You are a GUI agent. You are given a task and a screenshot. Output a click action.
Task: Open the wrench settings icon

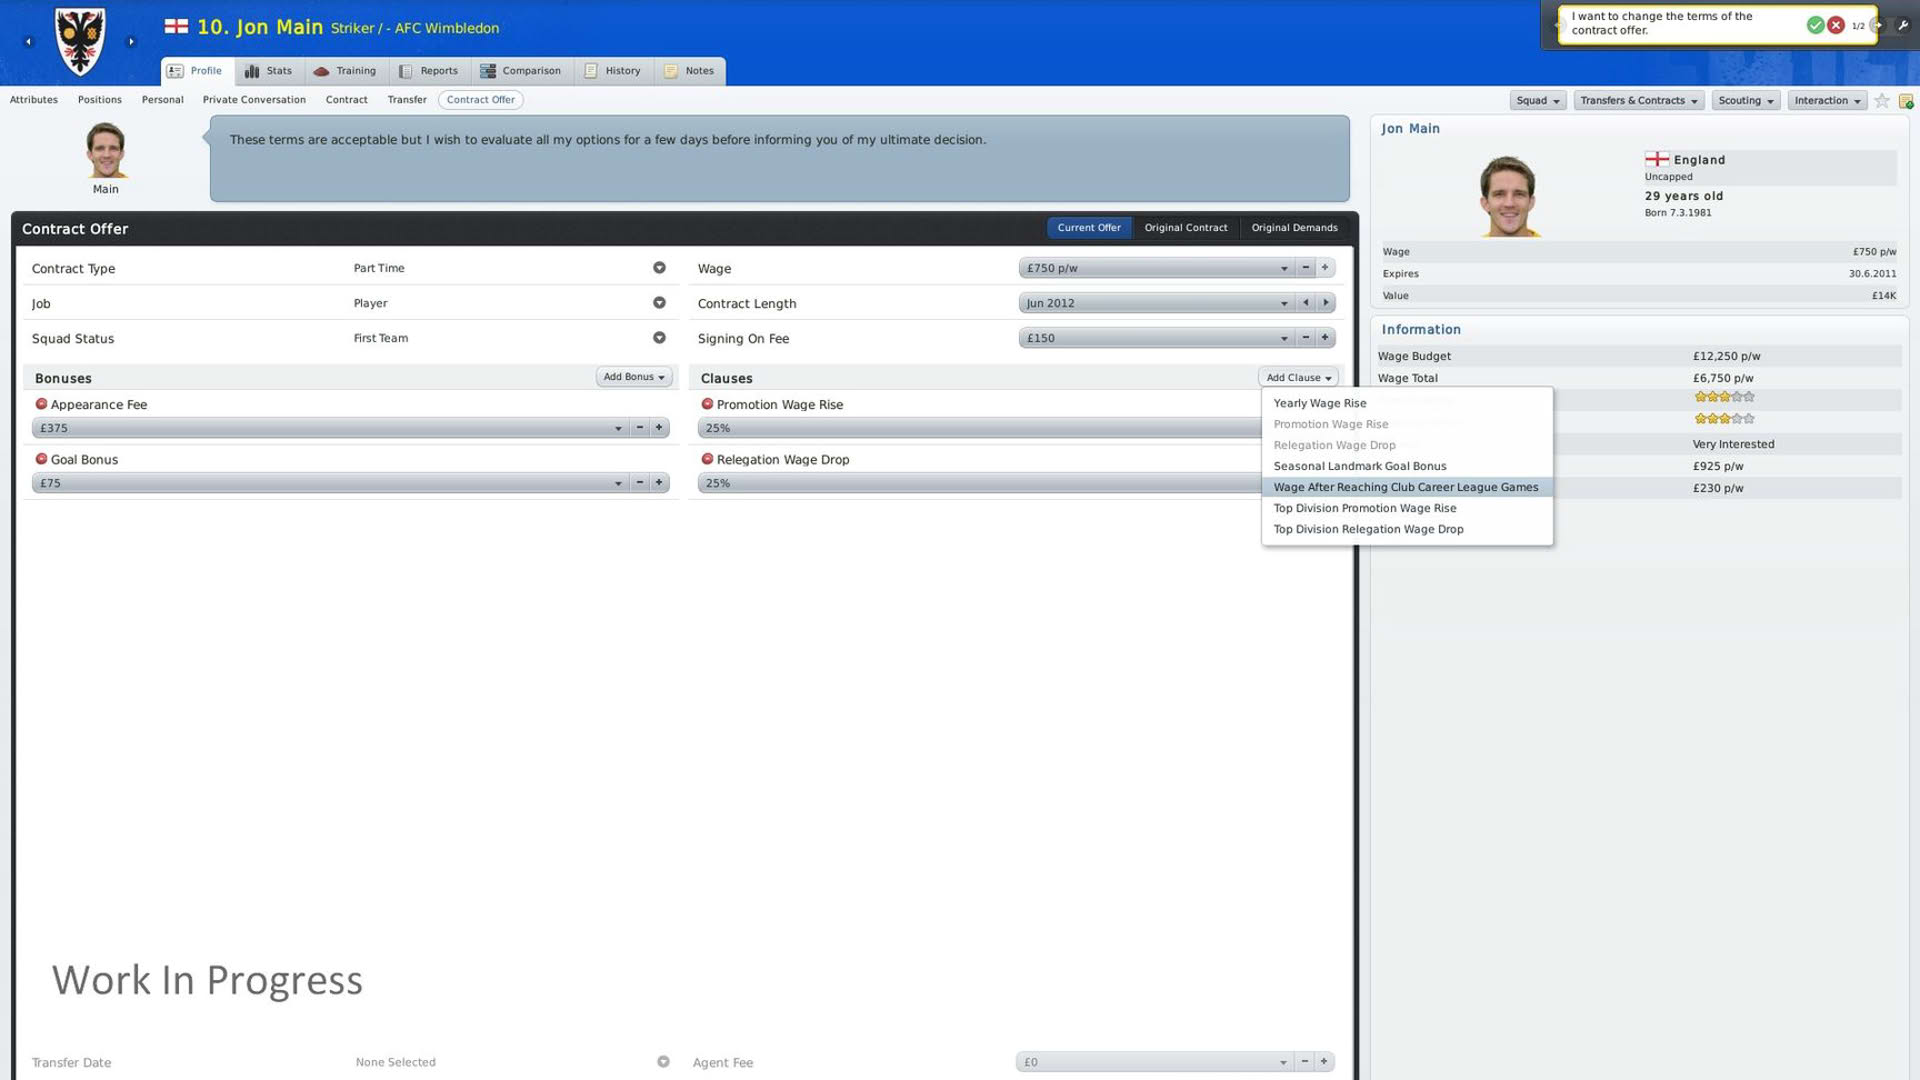1903,25
